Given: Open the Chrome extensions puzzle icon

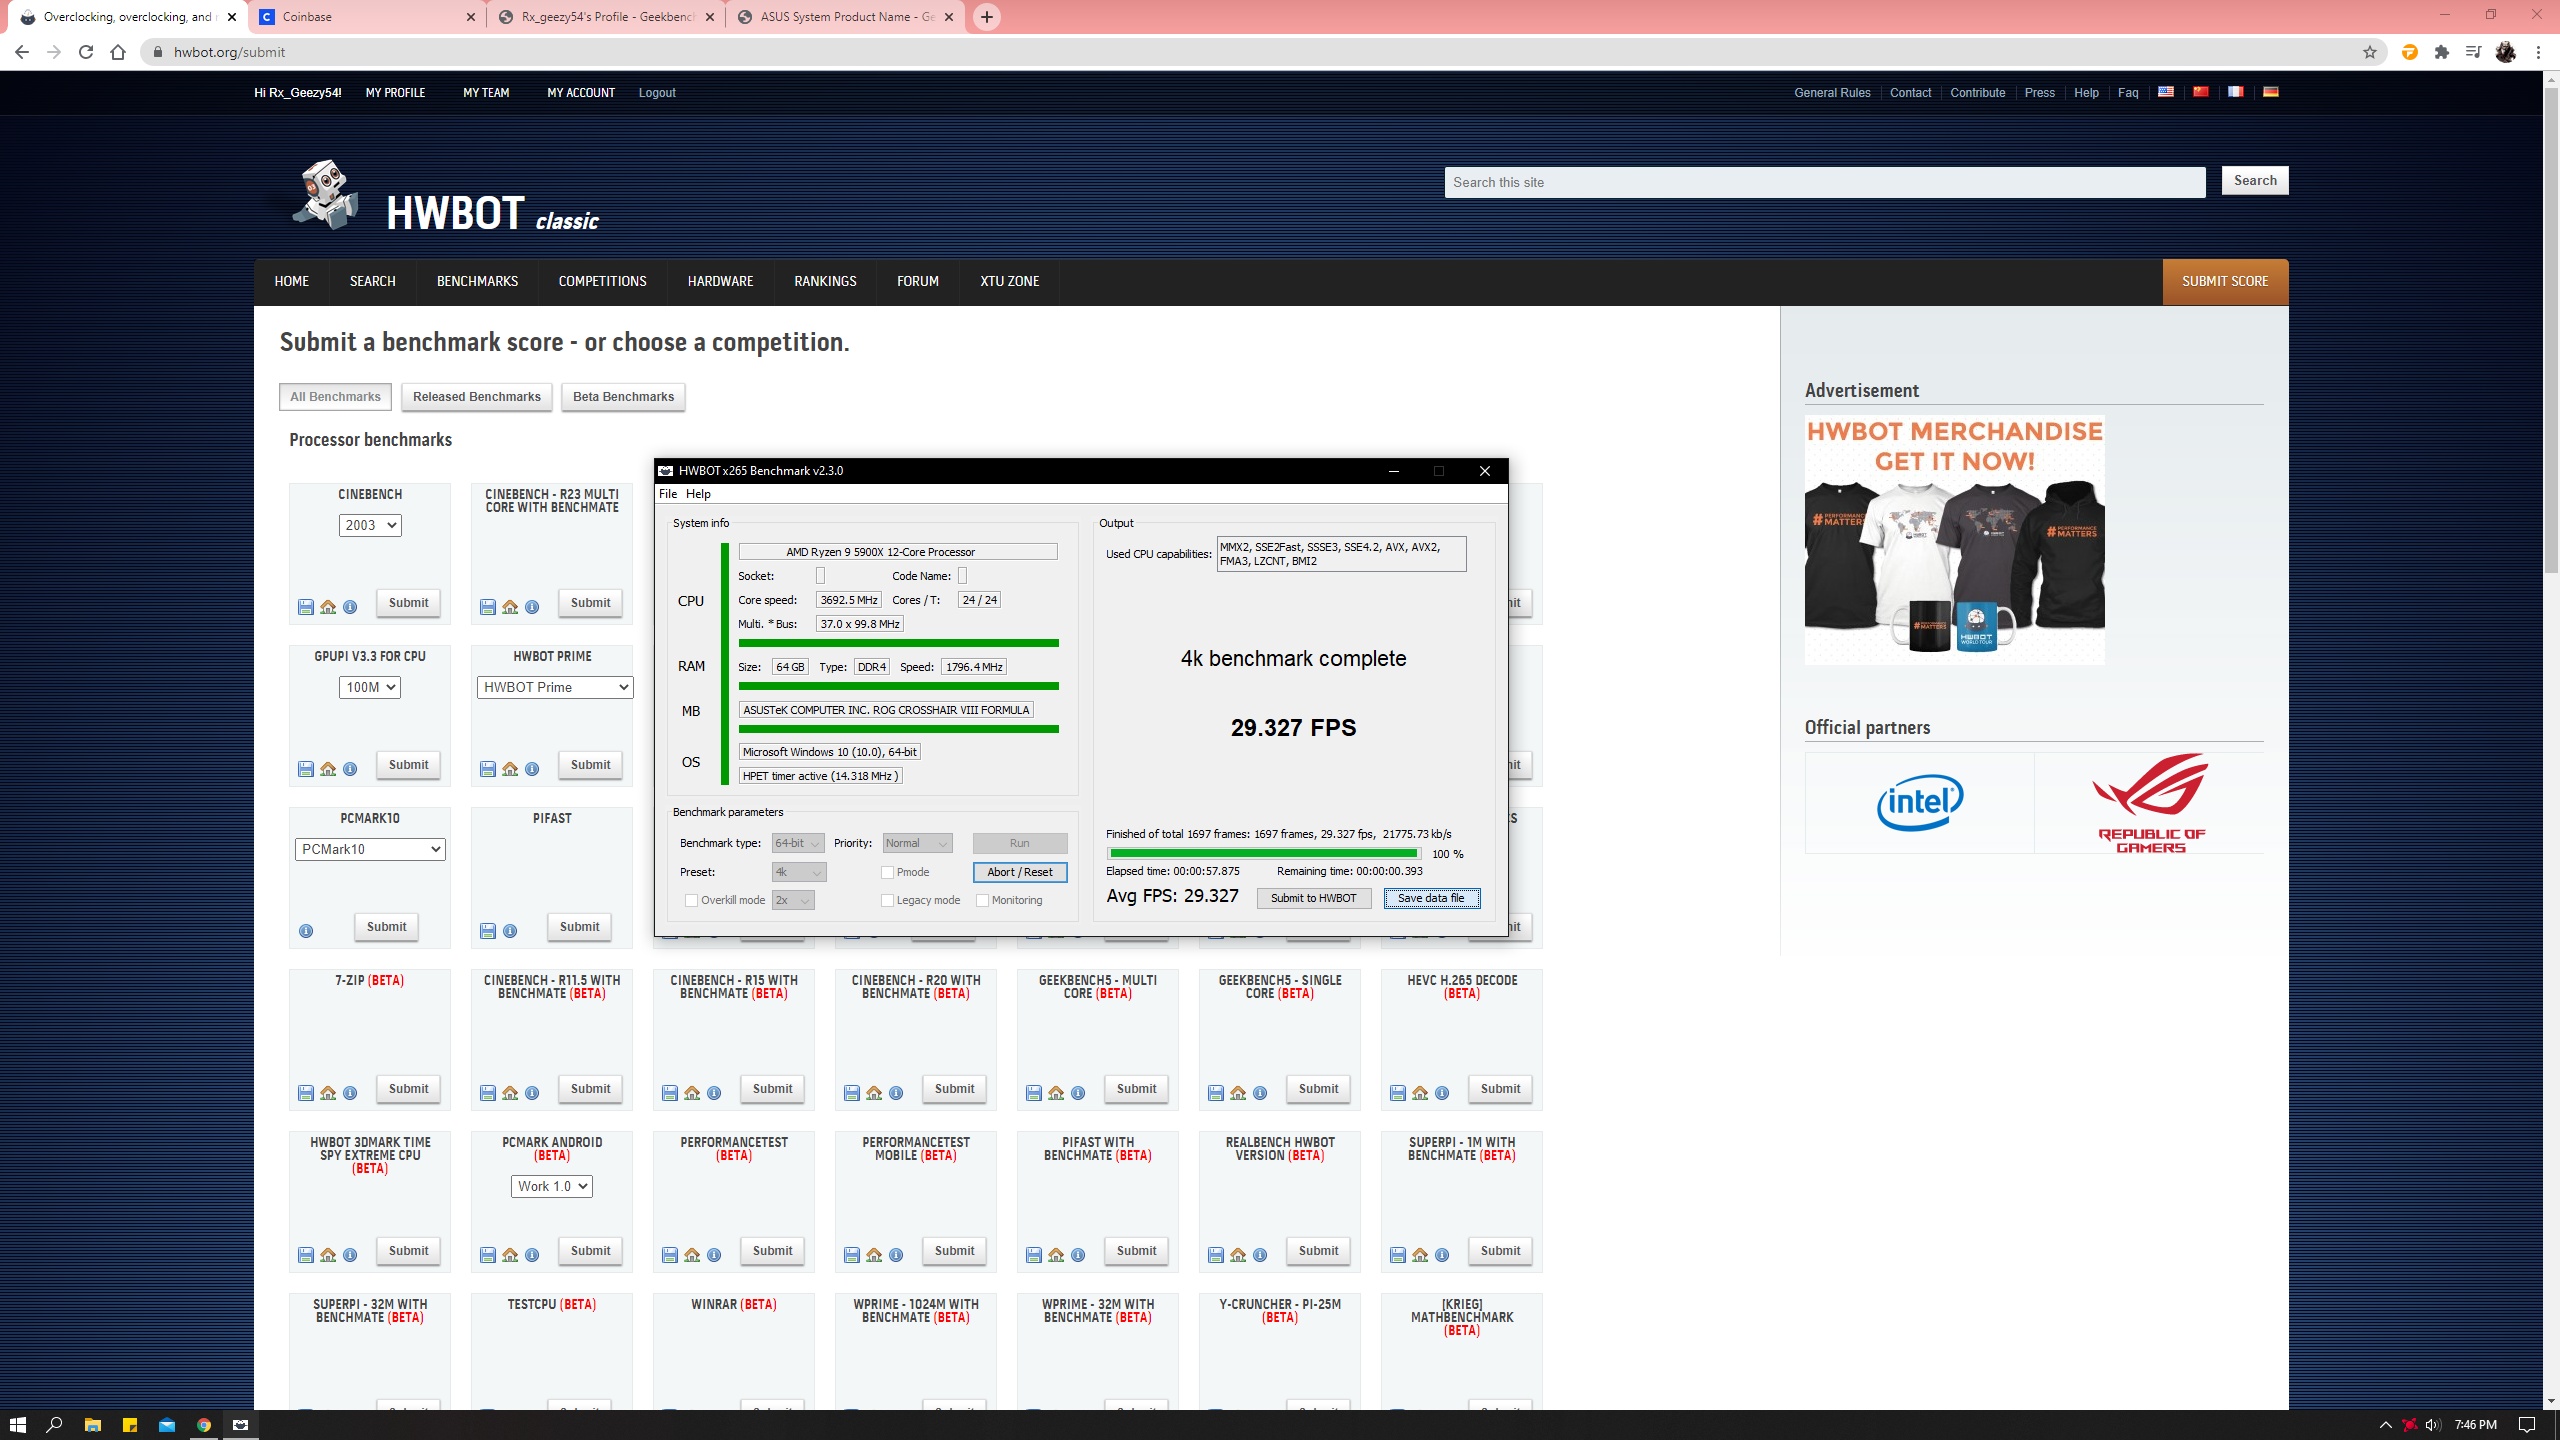Looking at the screenshot, I should (2441, 52).
